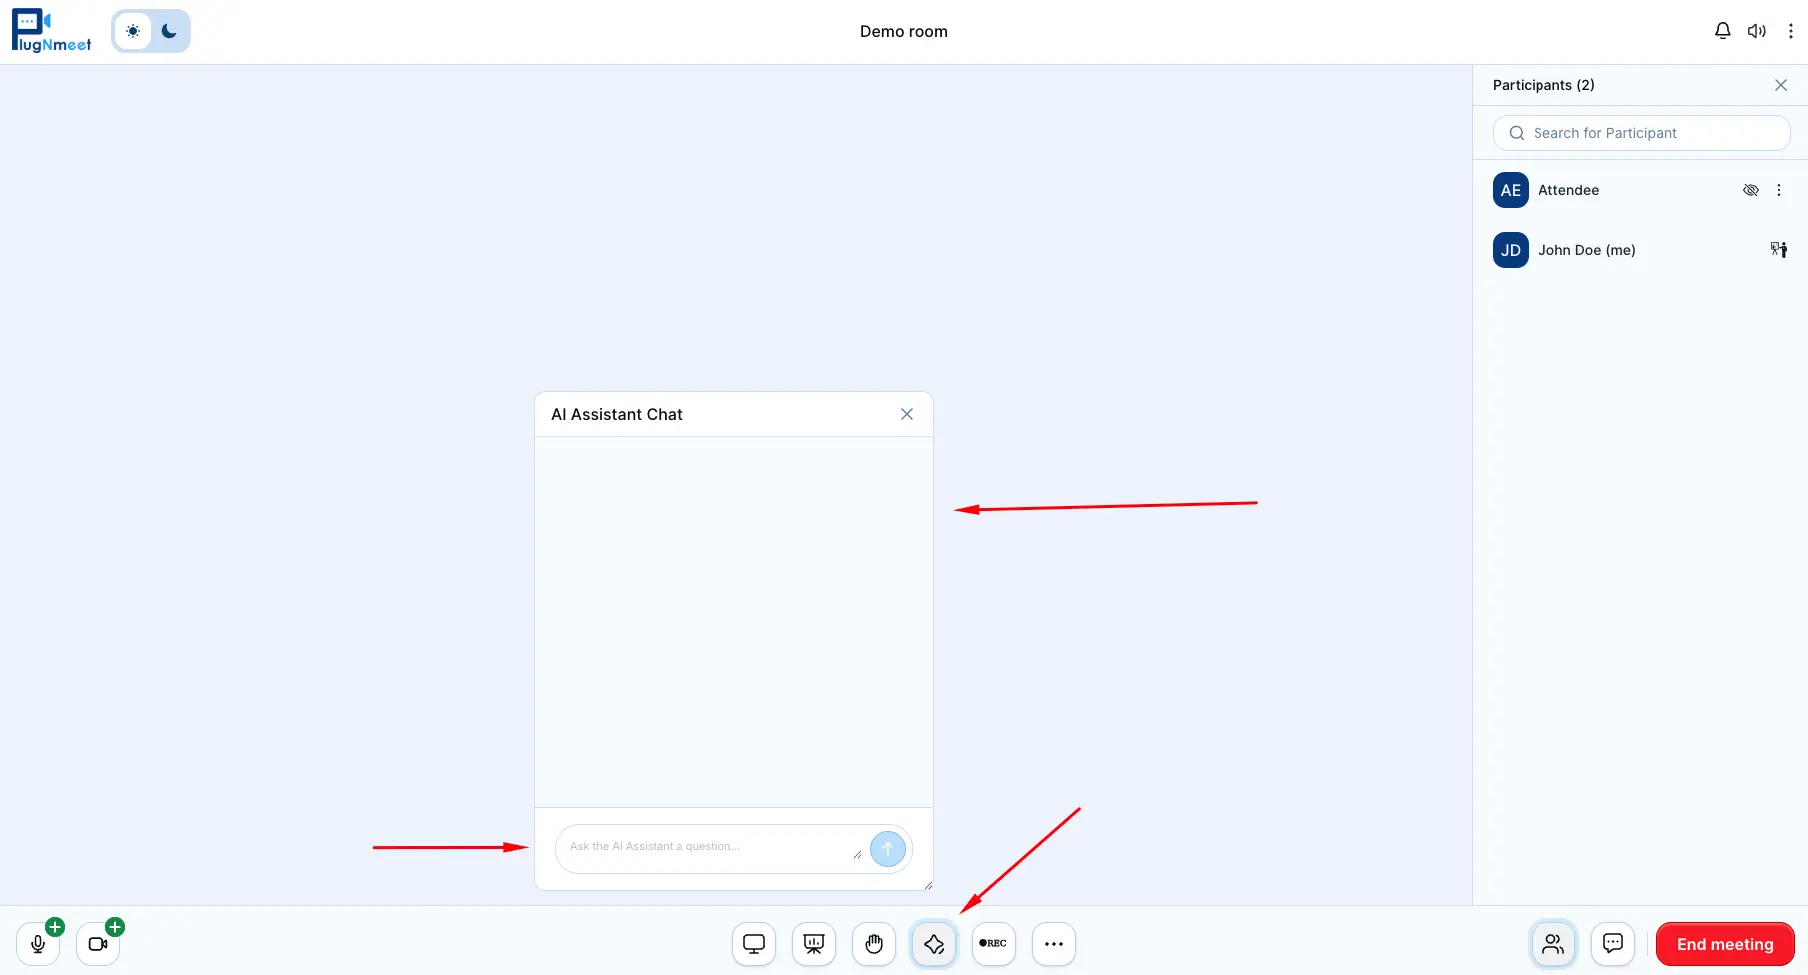The width and height of the screenshot is (1808, 975).
Task: Send the AI Assistant message
Action: coord(887,848)
